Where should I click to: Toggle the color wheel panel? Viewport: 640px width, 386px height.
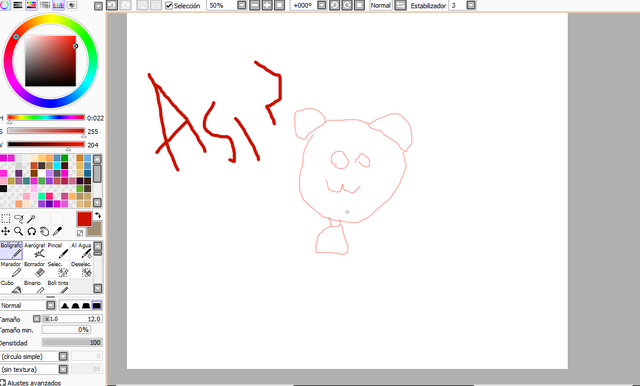pyautogui.click(x=4, y=5)
